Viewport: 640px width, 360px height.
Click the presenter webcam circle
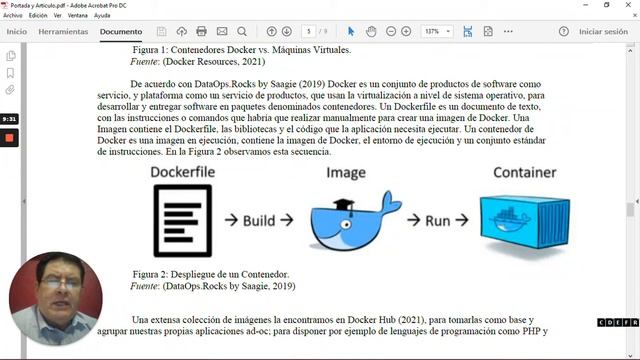[x=56, y=298]
